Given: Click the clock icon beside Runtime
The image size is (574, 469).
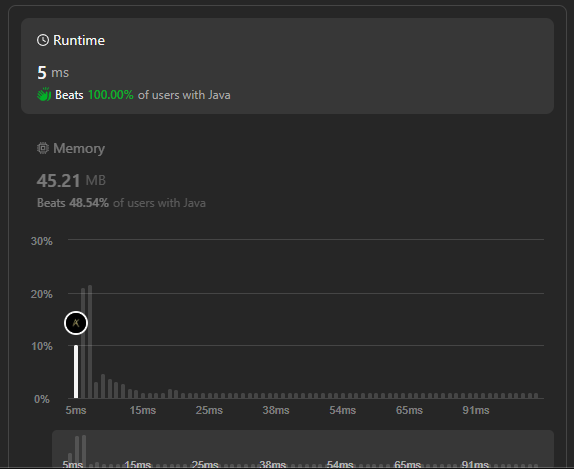Looking at the screenshot, I should click(x=43, y=40).
